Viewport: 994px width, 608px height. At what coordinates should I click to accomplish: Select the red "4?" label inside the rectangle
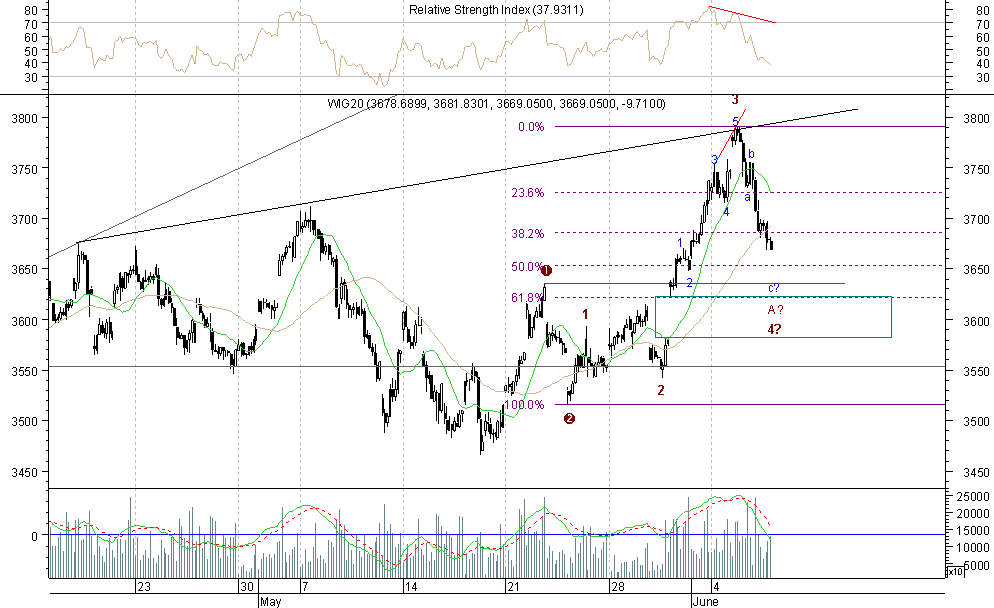775,330
